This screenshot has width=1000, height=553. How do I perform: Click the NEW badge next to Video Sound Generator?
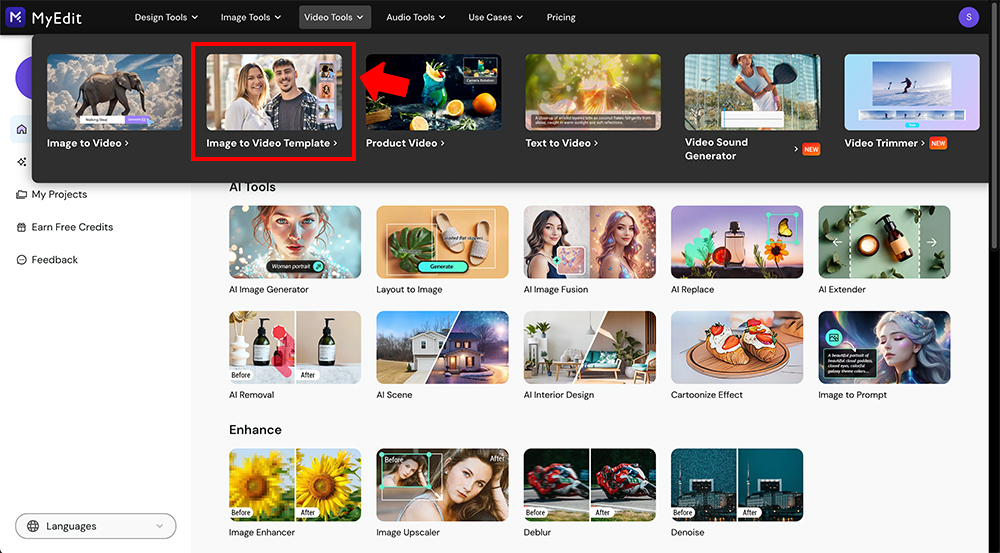tap(811, 149)
